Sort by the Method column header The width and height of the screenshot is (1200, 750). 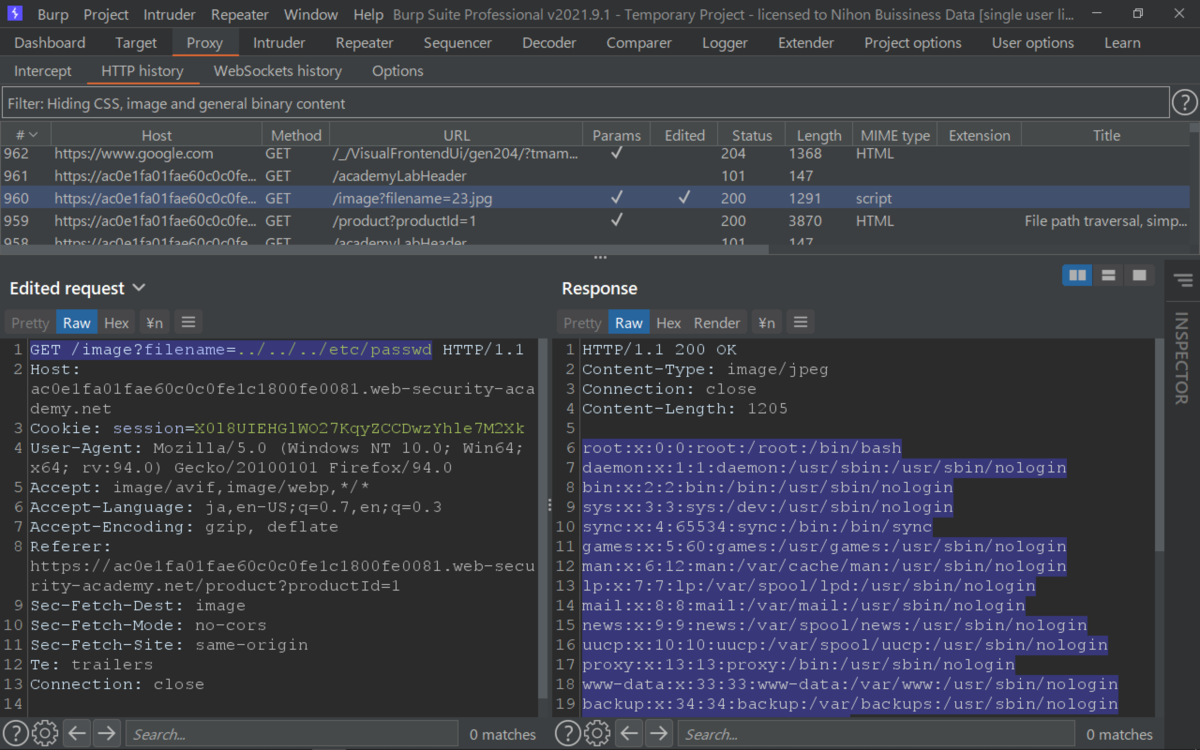coord(296,135)
